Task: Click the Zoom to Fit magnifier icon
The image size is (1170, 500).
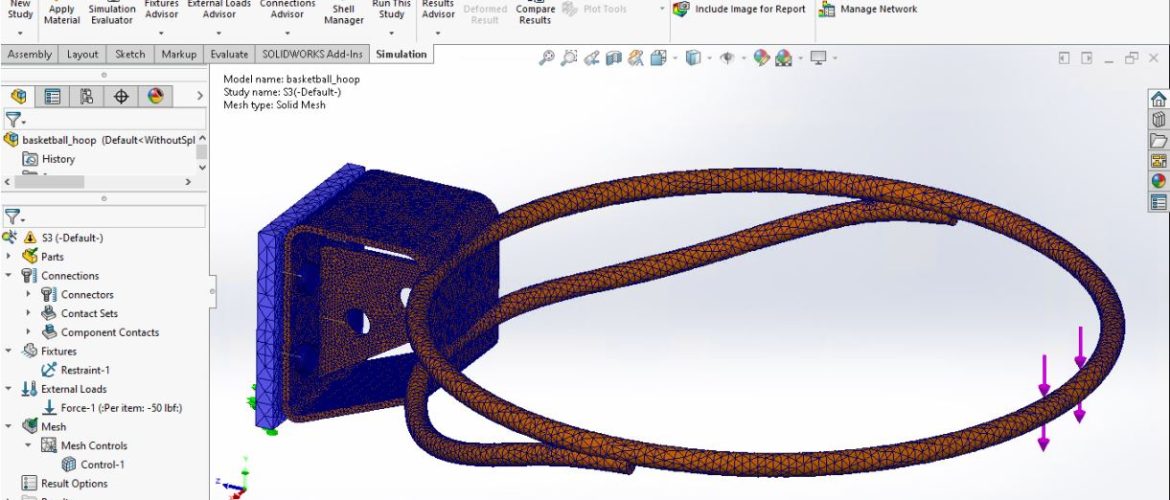Action: coord(547,59)
